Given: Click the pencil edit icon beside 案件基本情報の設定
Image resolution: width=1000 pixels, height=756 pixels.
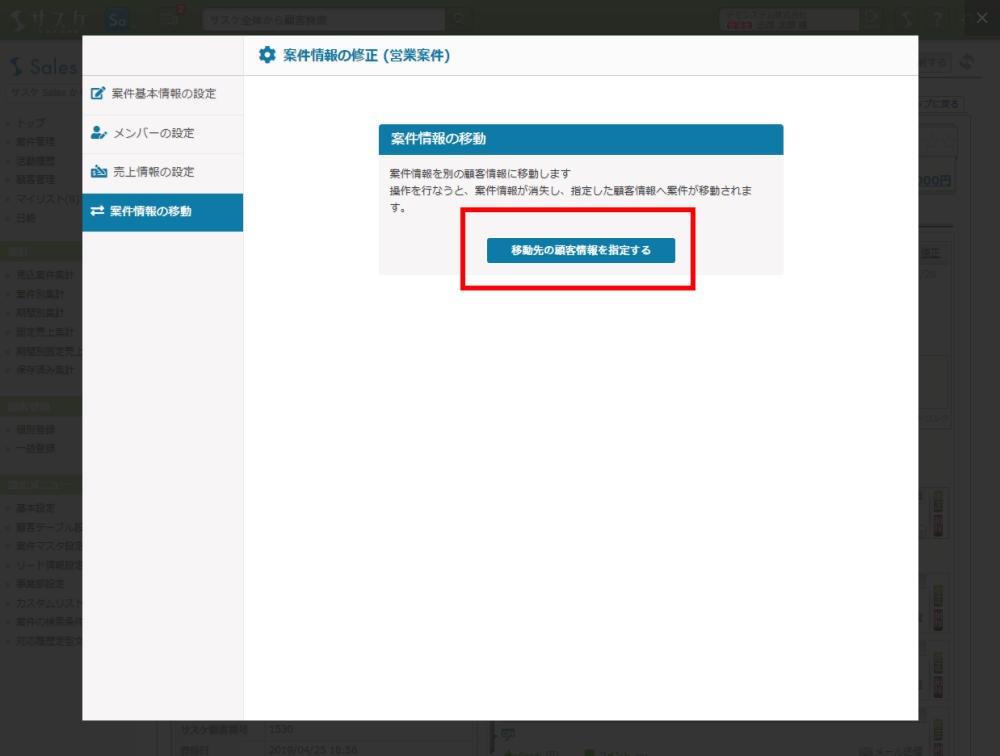Looking at the screenshot, I should (x=98, y=94).
